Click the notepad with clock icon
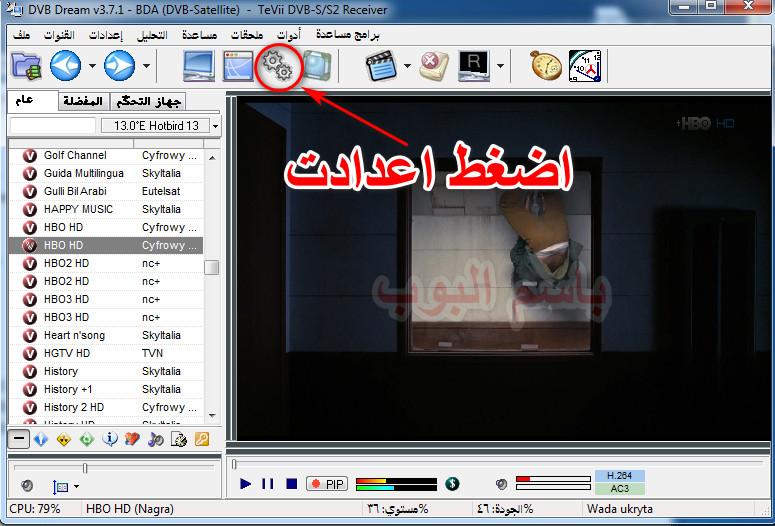The image size is (775, 526). pyautogui.click(x=178, y=439)
